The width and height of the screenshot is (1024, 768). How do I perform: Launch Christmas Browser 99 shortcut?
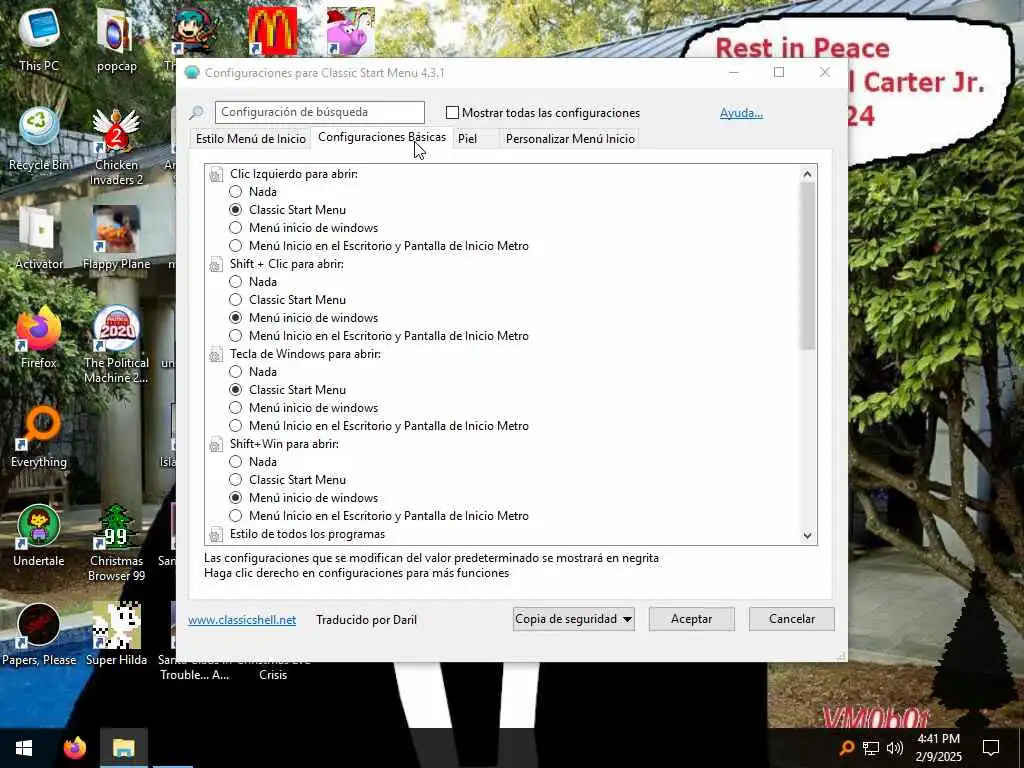[116, 543]
